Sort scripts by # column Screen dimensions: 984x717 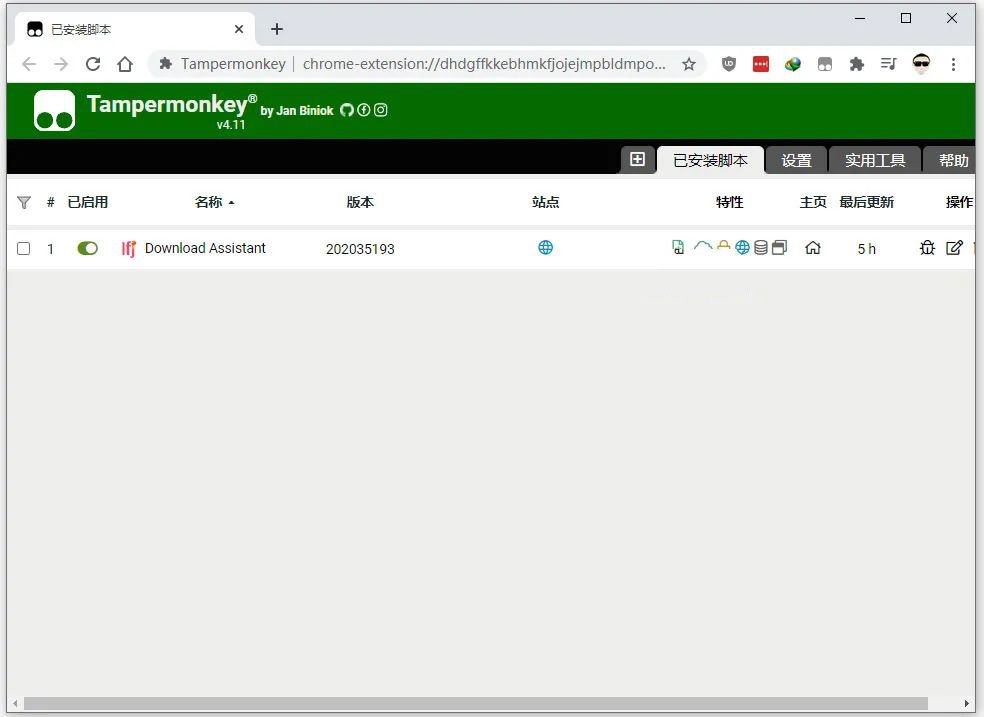click(x=51, y=202)
